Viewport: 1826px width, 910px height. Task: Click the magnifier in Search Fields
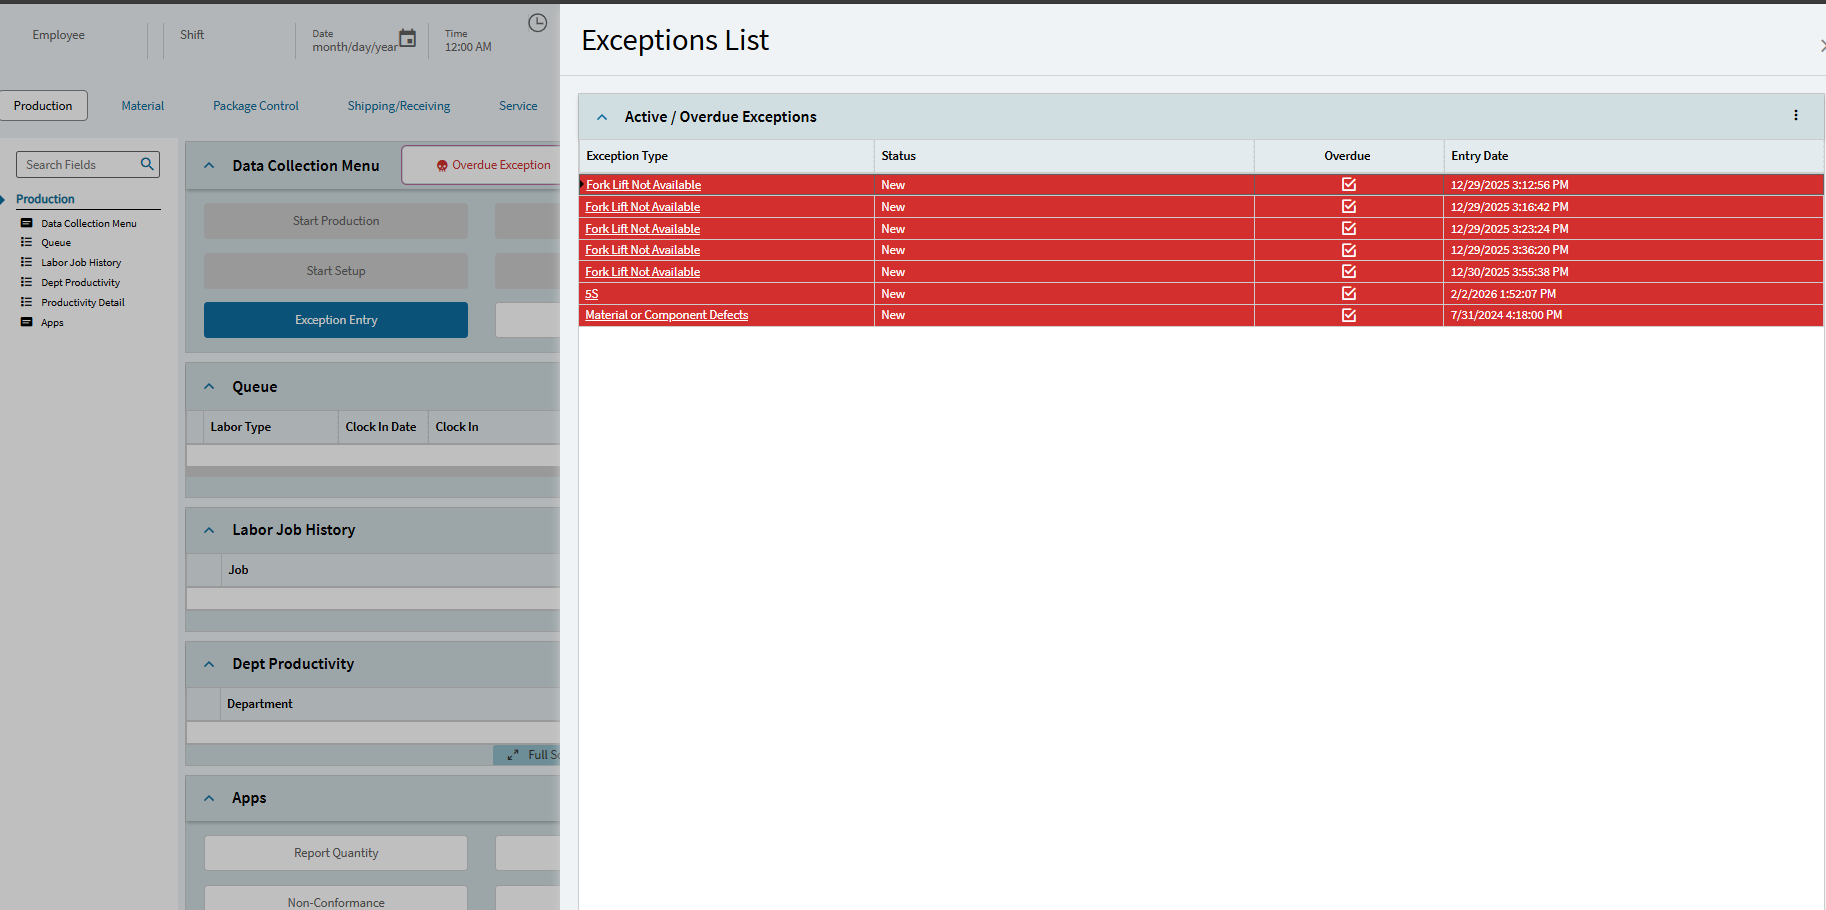point(147,164)
